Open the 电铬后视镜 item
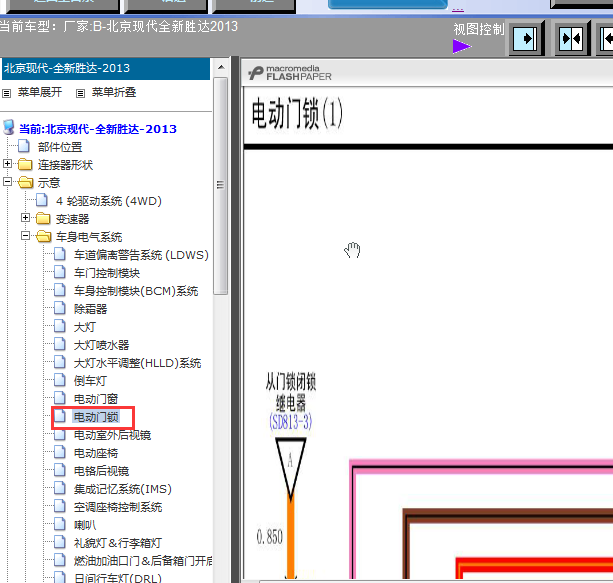Screen dimensions: 613x583 [101, 471]
